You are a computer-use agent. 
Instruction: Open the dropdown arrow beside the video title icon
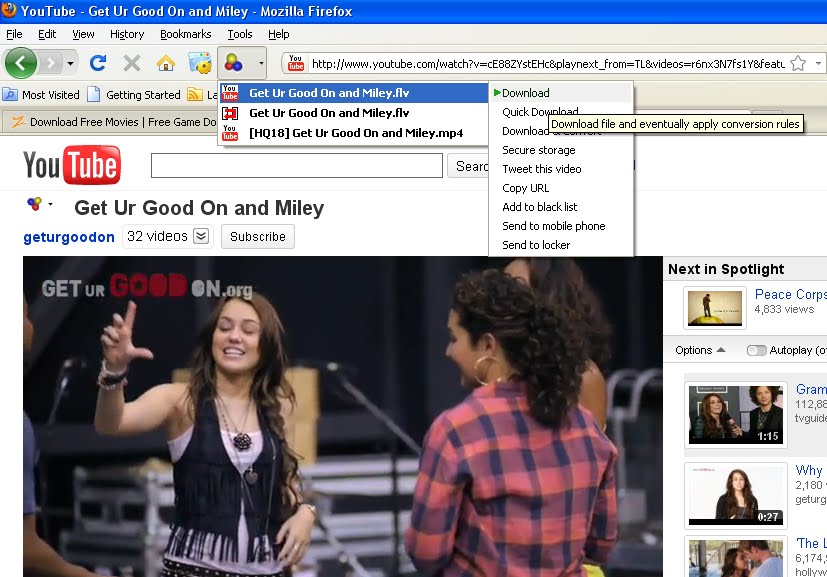pos(51,204)
